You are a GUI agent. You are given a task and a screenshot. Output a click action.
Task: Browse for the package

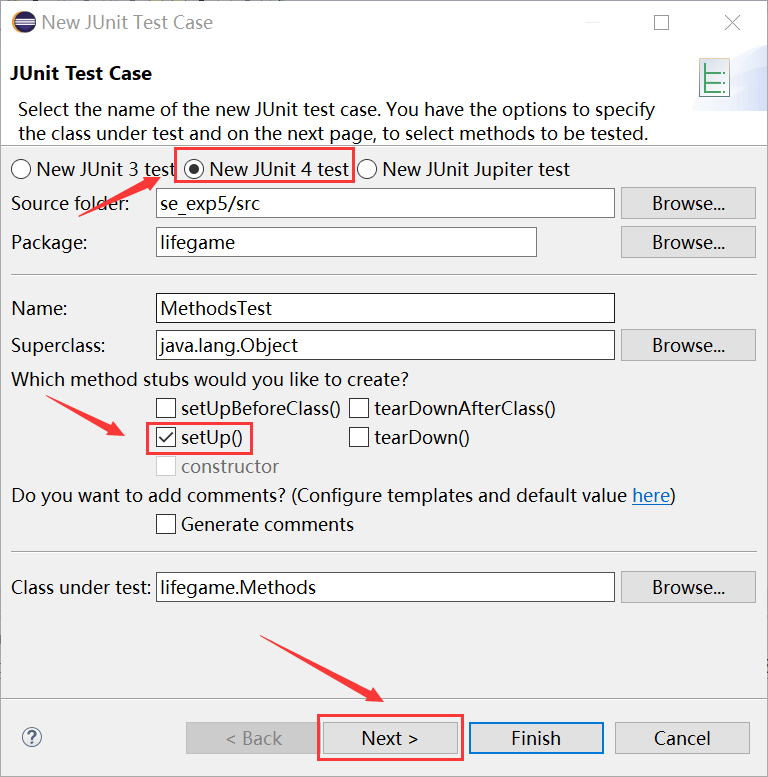pos(688,242)
